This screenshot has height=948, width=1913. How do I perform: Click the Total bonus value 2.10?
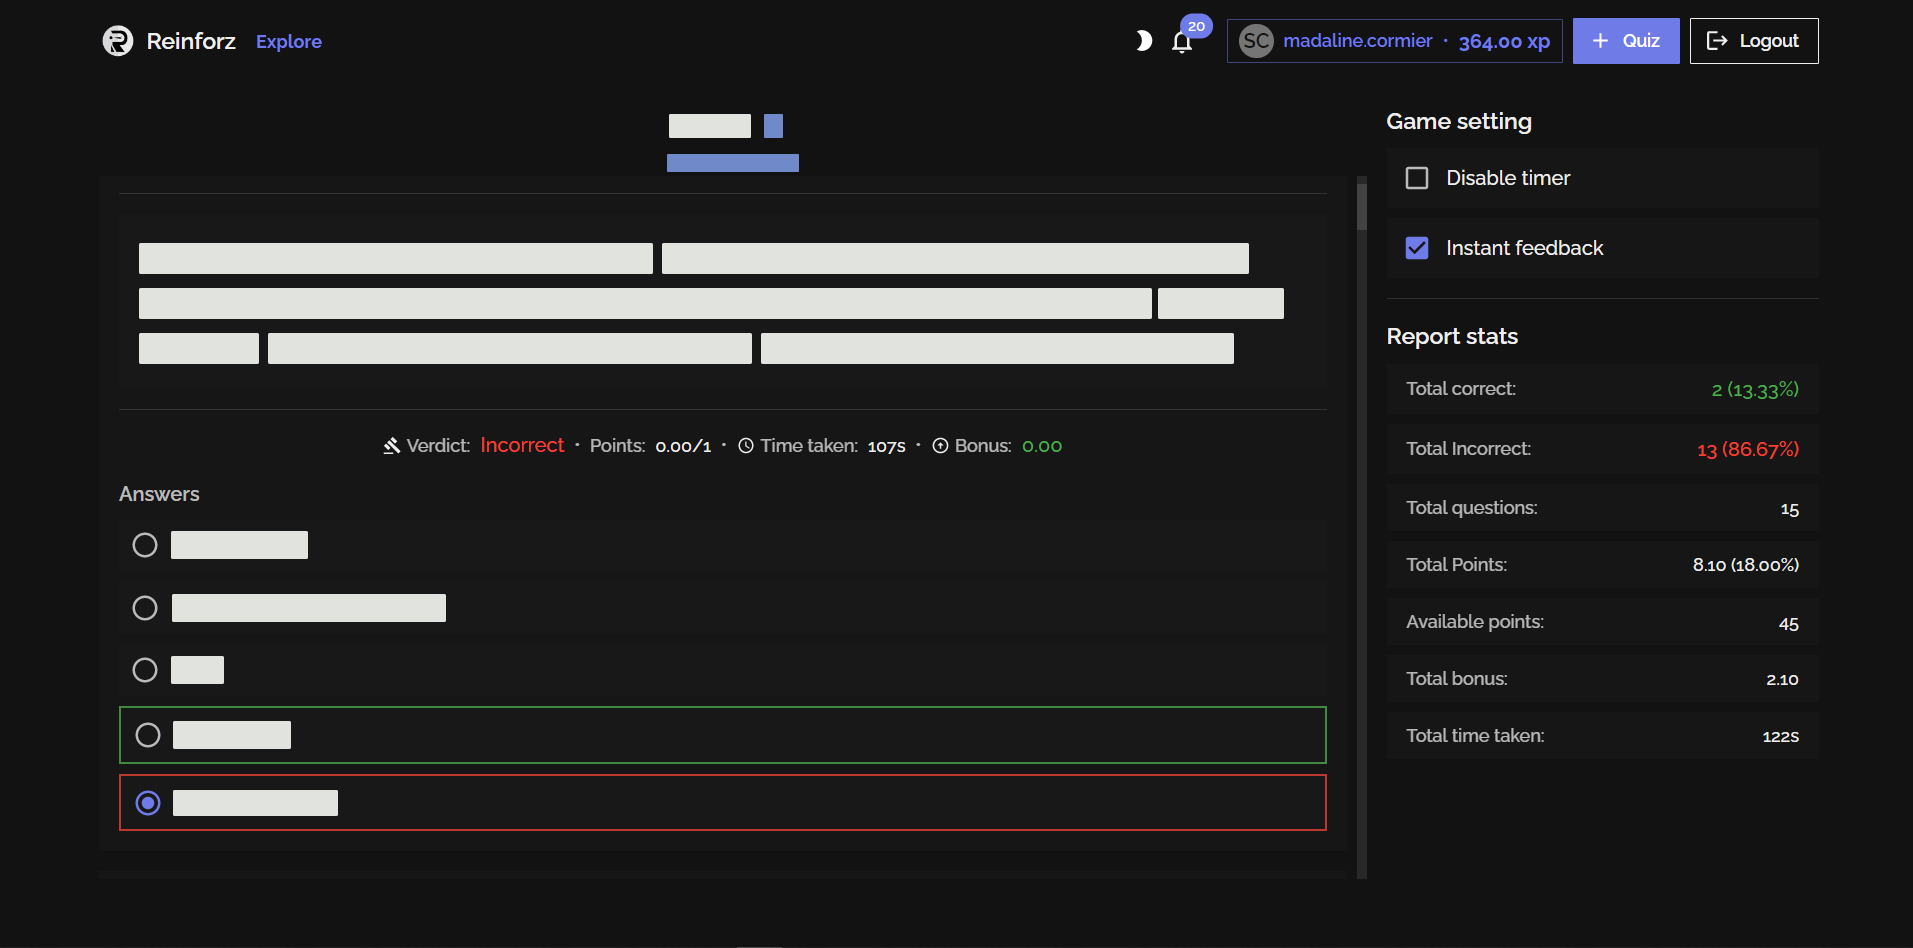point(1782,680)
